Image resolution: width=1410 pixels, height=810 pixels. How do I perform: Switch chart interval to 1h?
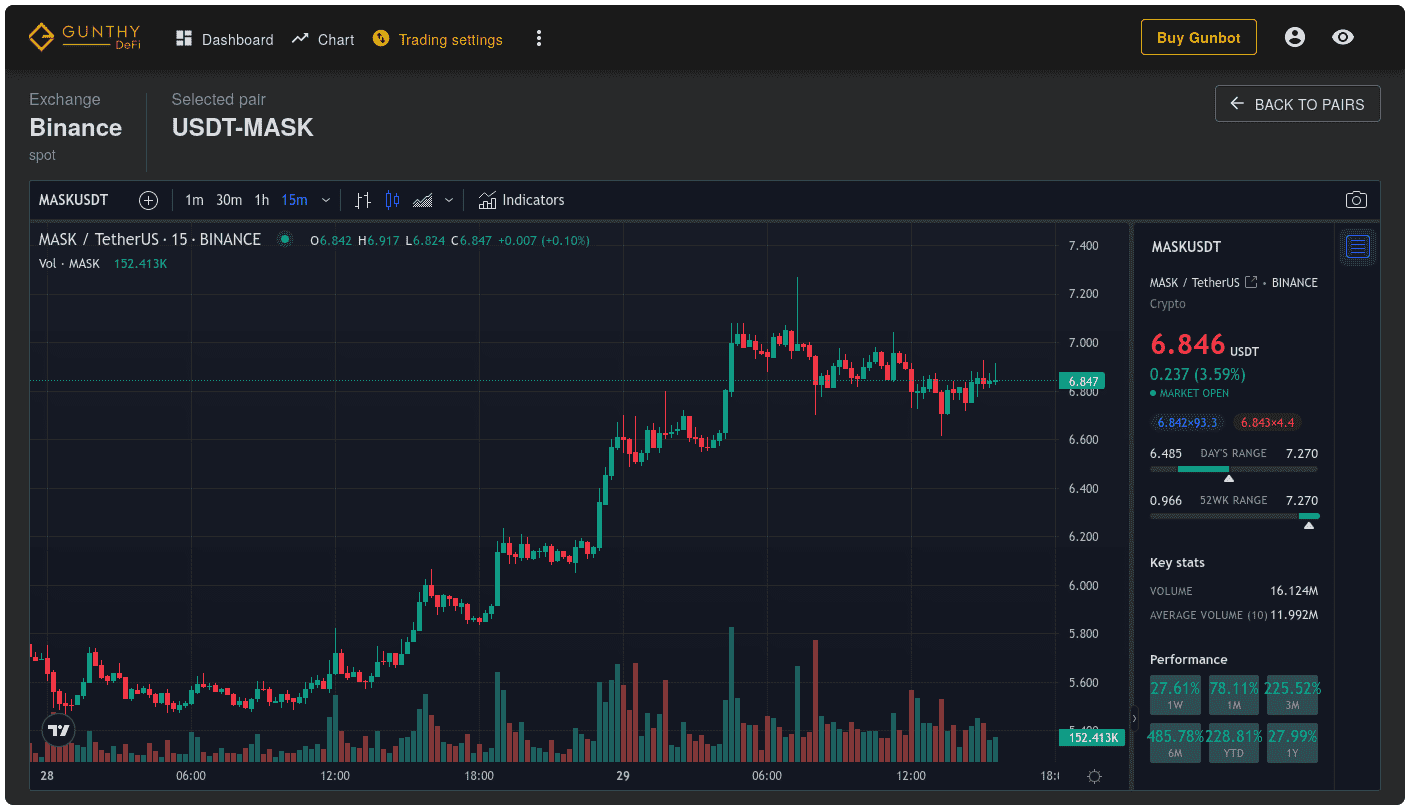[261, 200]
